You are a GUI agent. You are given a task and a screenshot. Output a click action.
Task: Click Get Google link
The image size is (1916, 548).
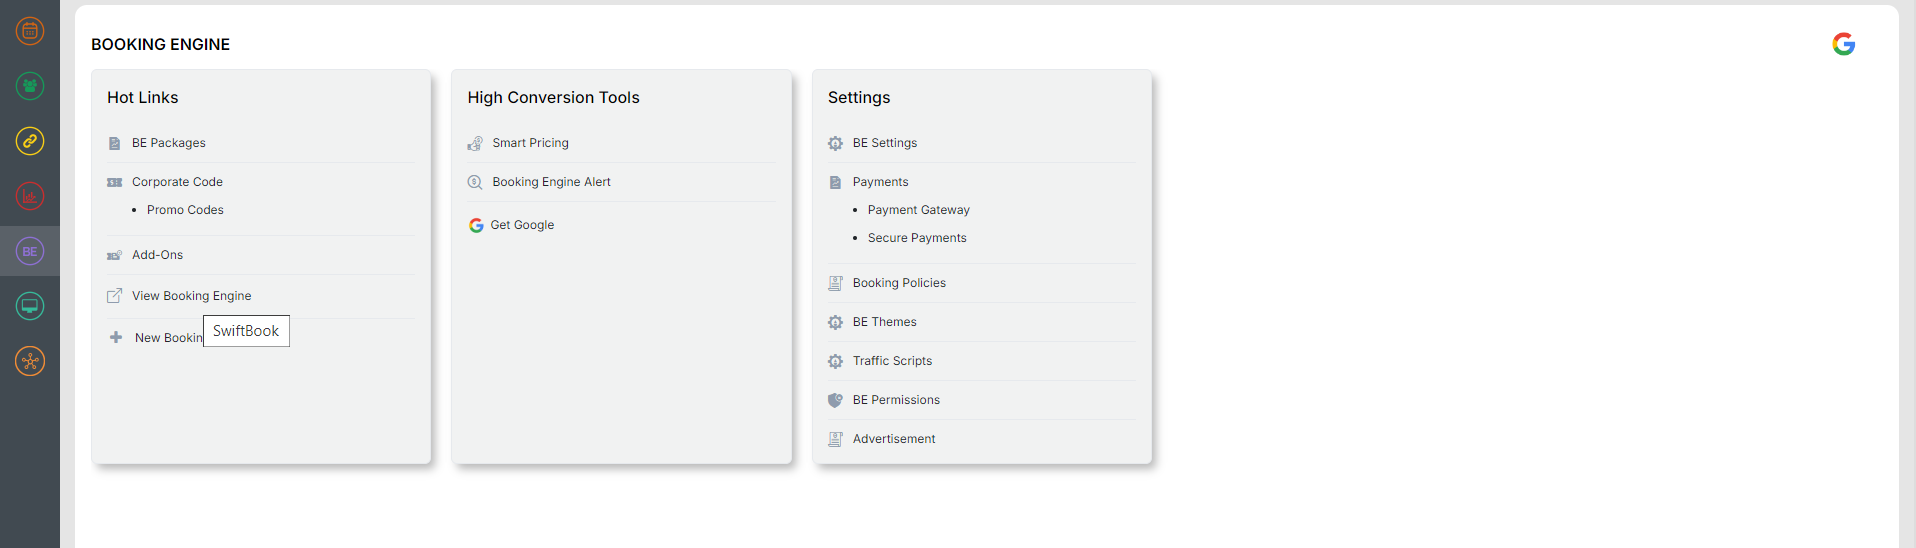point(521,225)
